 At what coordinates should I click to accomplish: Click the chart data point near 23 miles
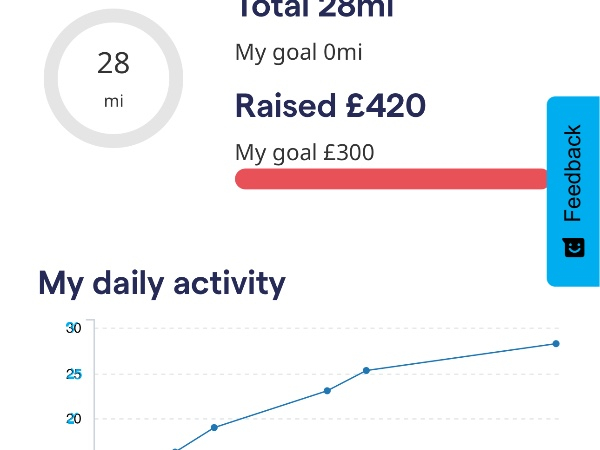tap(327, 390)
